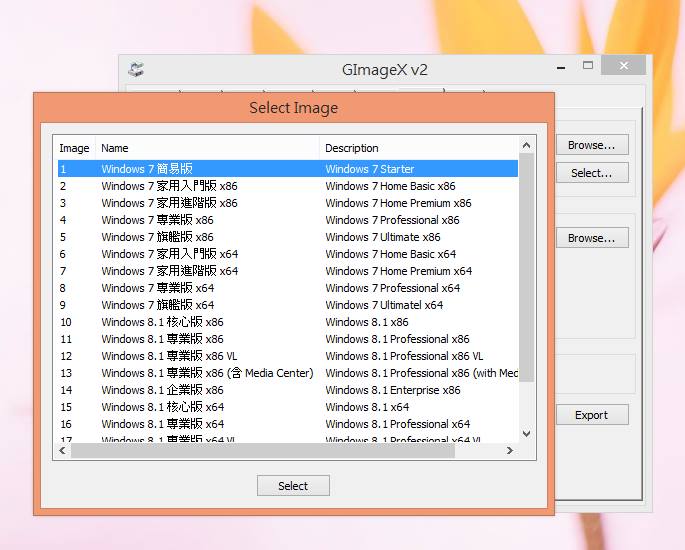Click description Windows 7 Ultimatel x64
This screenshot has height=550, width=685.
point(384,305)
